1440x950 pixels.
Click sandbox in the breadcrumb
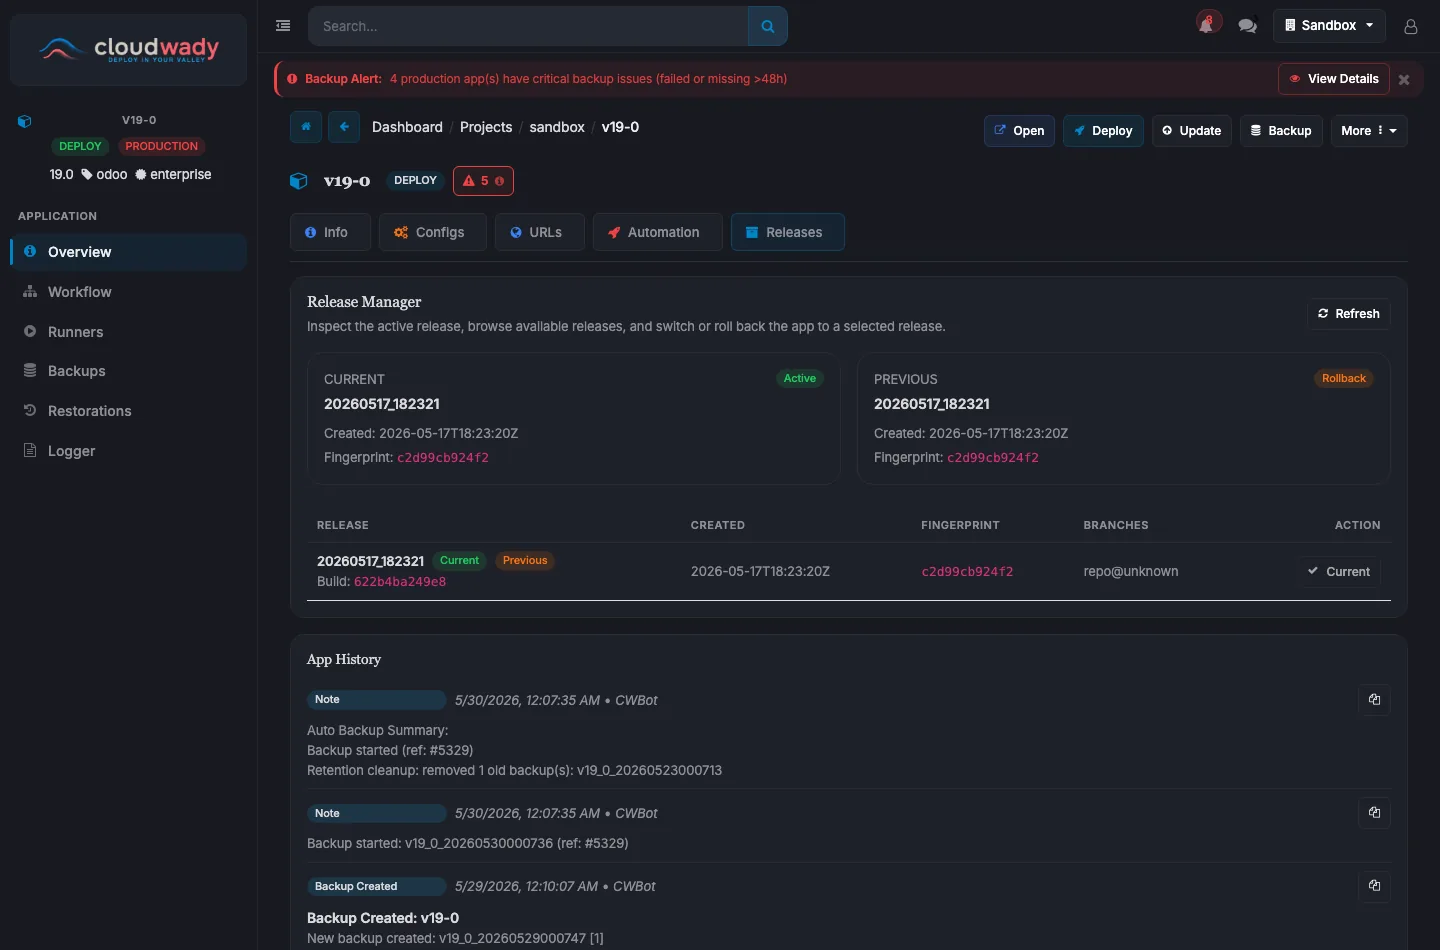tap(557, 127)
